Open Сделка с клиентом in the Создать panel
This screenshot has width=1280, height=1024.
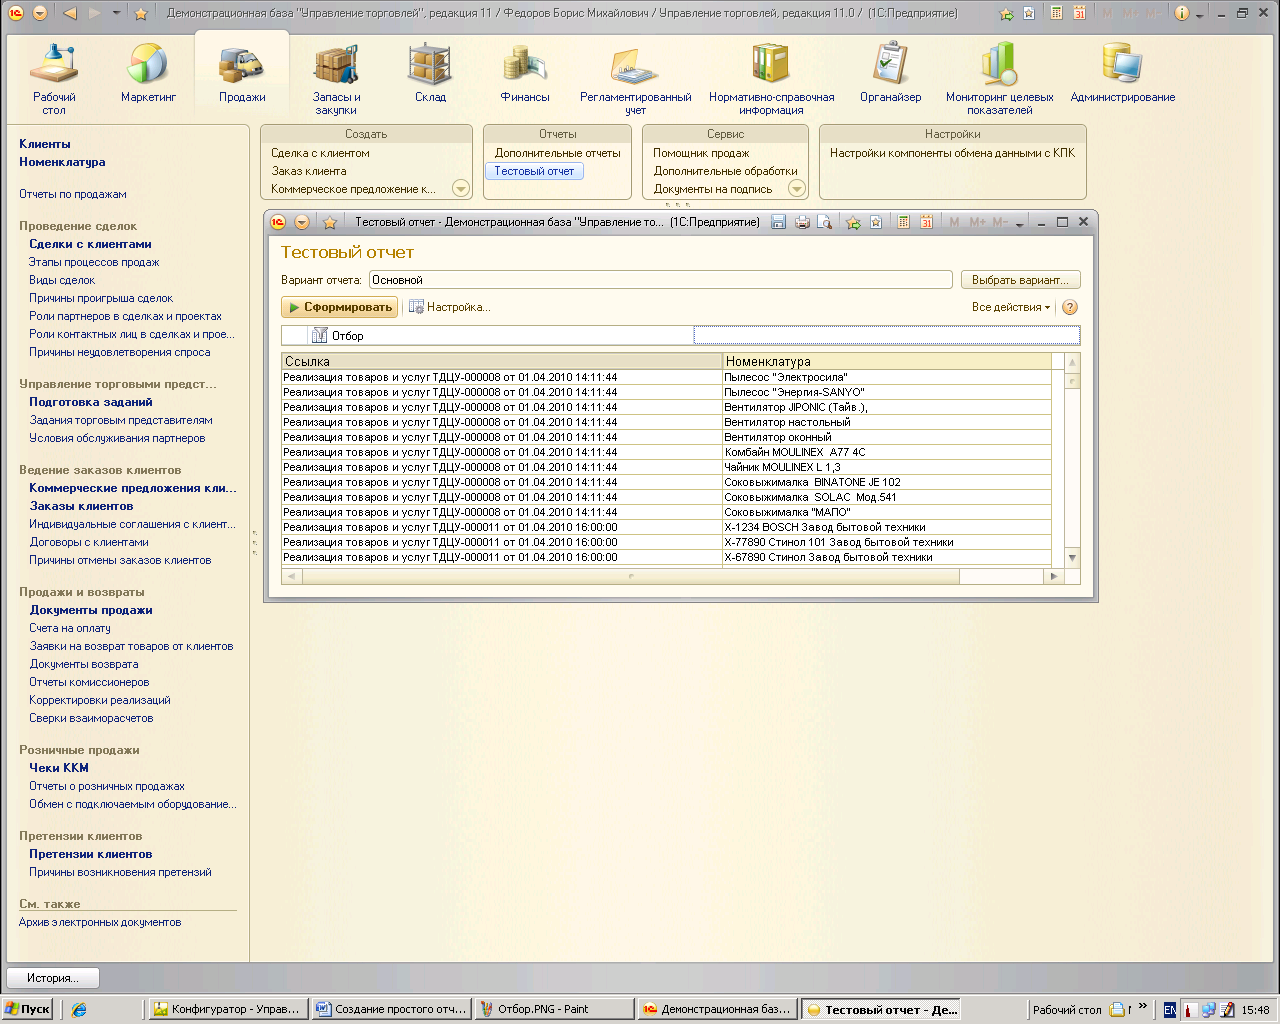320,153
